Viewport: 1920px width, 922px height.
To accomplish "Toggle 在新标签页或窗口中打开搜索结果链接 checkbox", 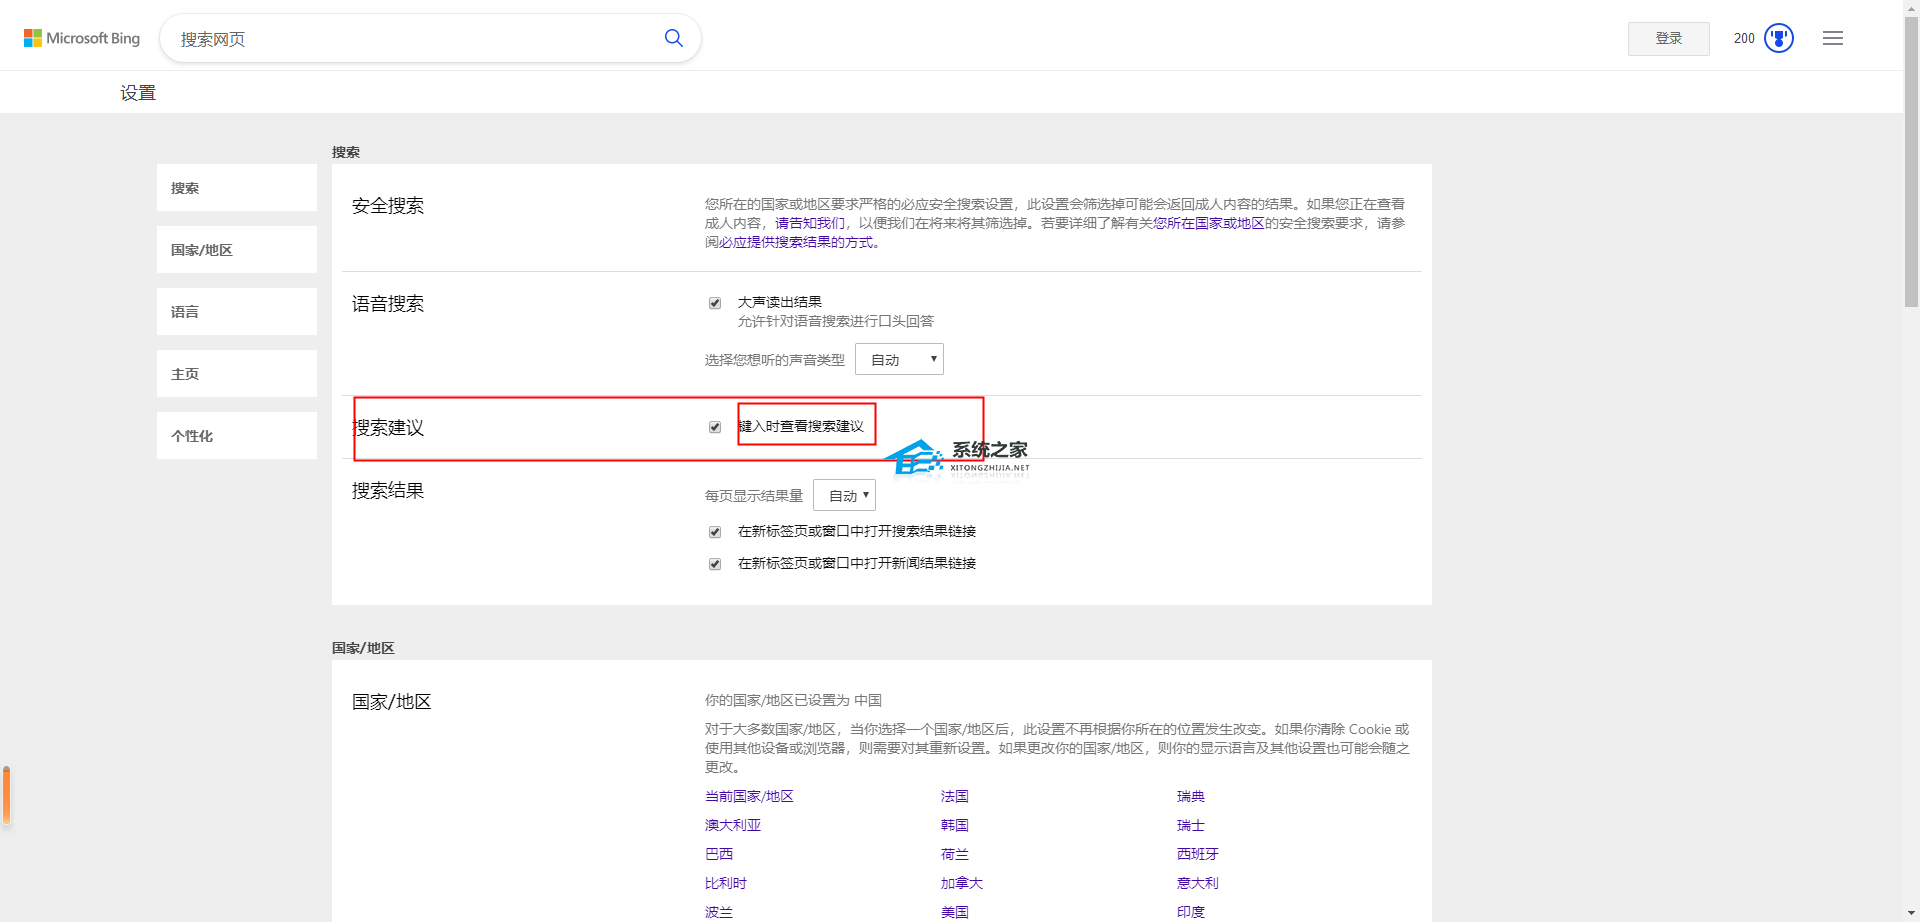I will tap(715, 532).
